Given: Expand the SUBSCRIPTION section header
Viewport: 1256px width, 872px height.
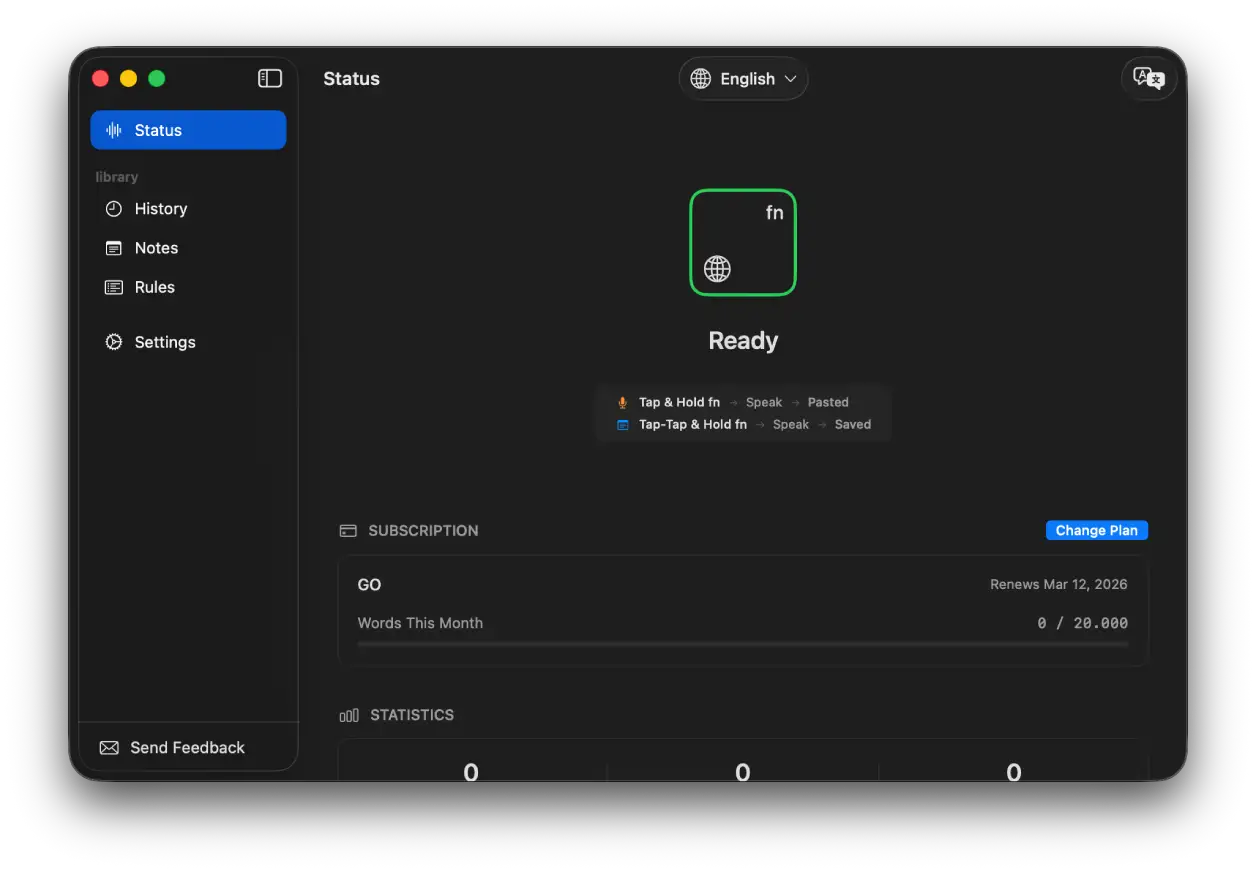Looking at the screenshot, I should pos(423,530).
